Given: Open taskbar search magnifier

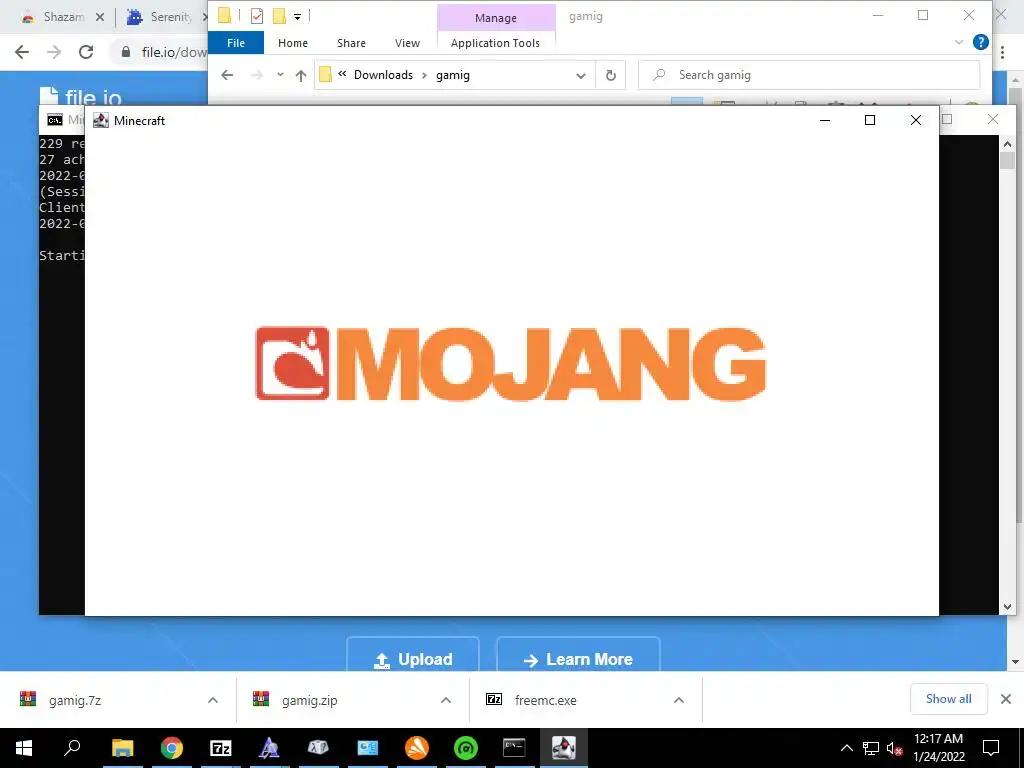Looking at the screenshot, I should pos(72,748).
